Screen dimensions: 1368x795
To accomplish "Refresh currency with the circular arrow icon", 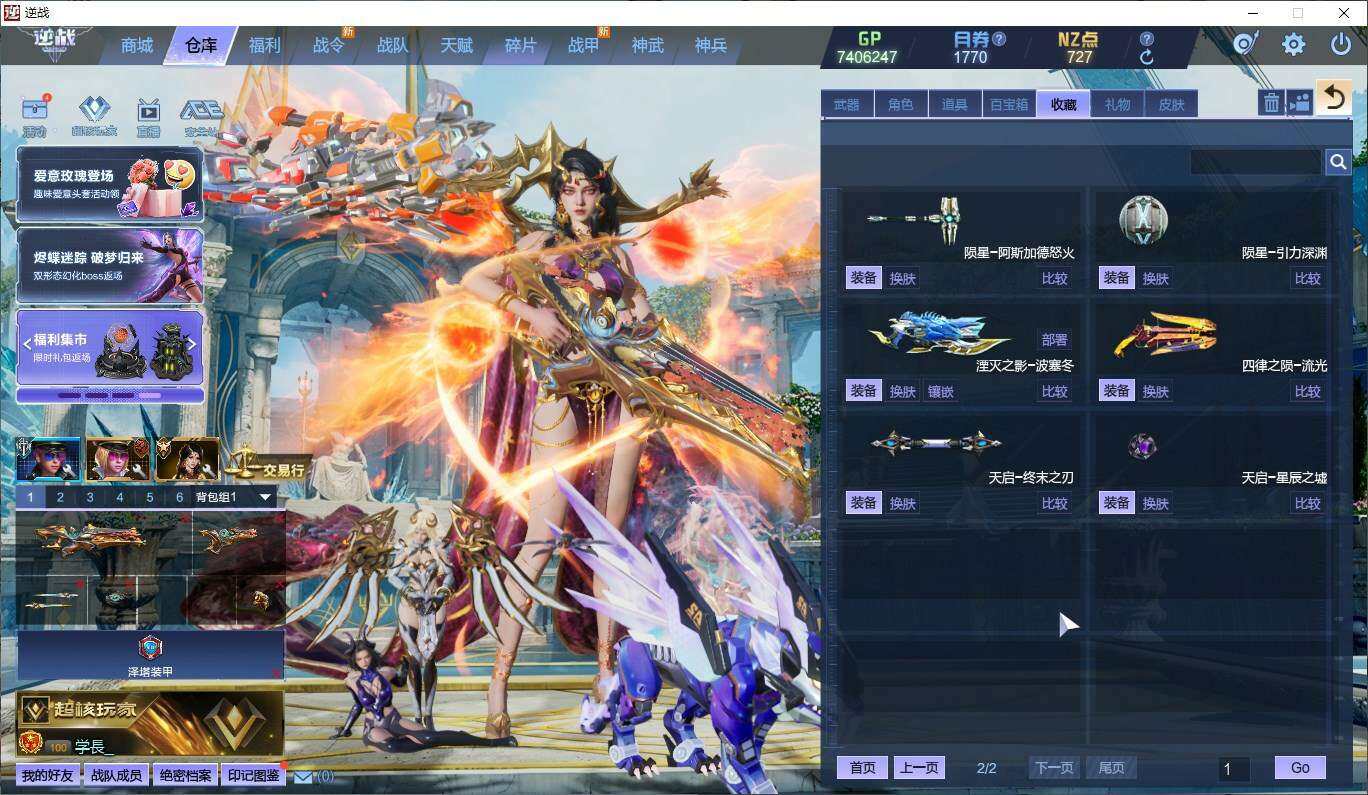I will click(1146, 58).
